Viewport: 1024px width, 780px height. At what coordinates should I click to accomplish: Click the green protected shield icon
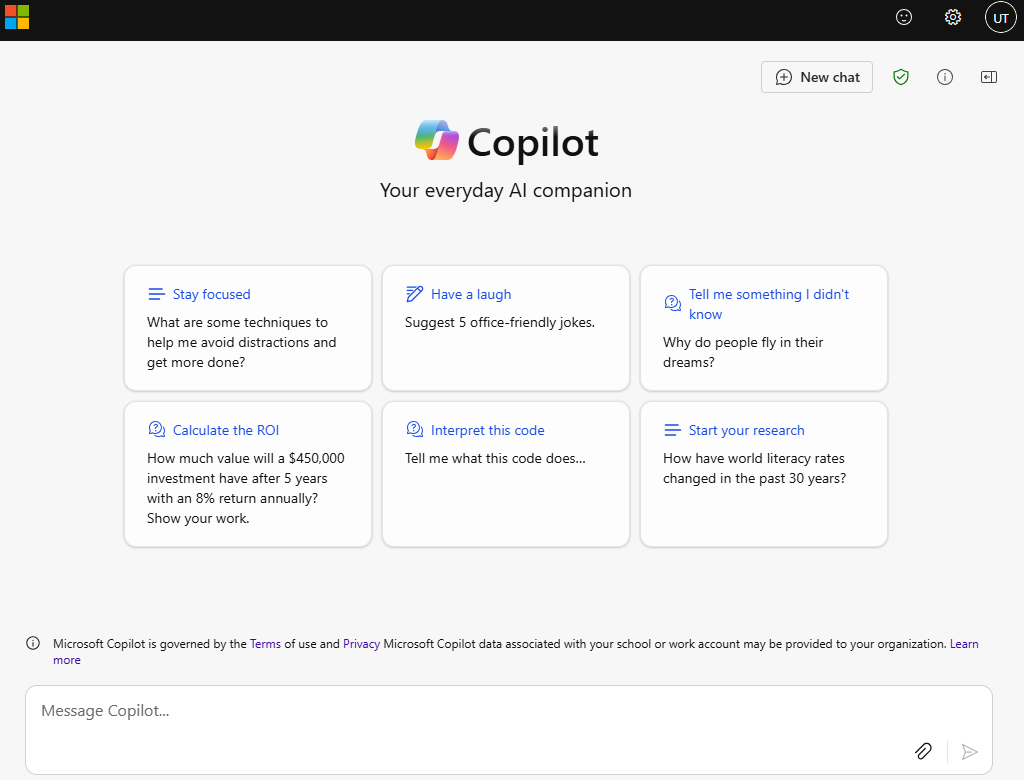[901, 77]
